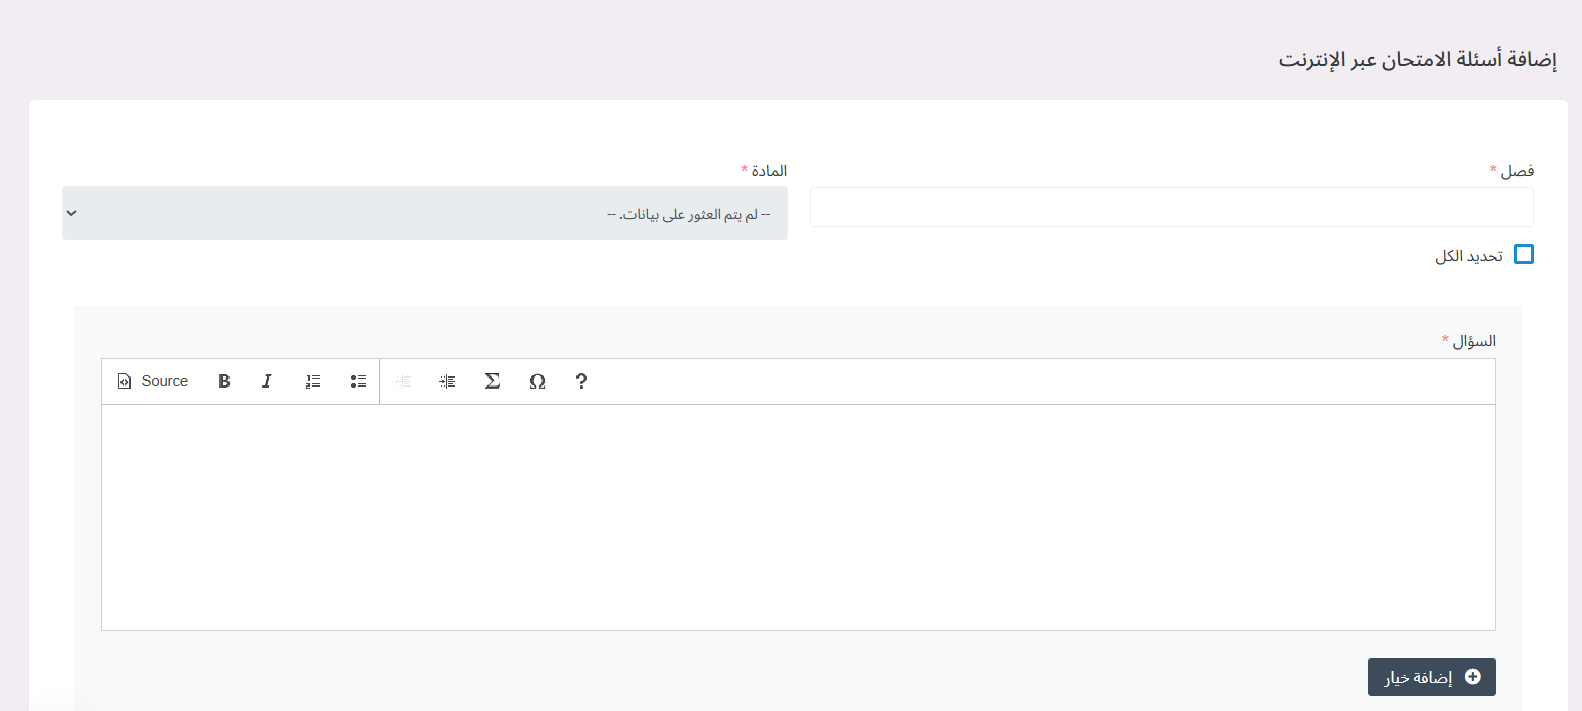Image resolution: width=1582 pixels, height=711 pixels.
Task: Click inside the فصل input field
Action: pyautogui.click(x=1170, y=206)
